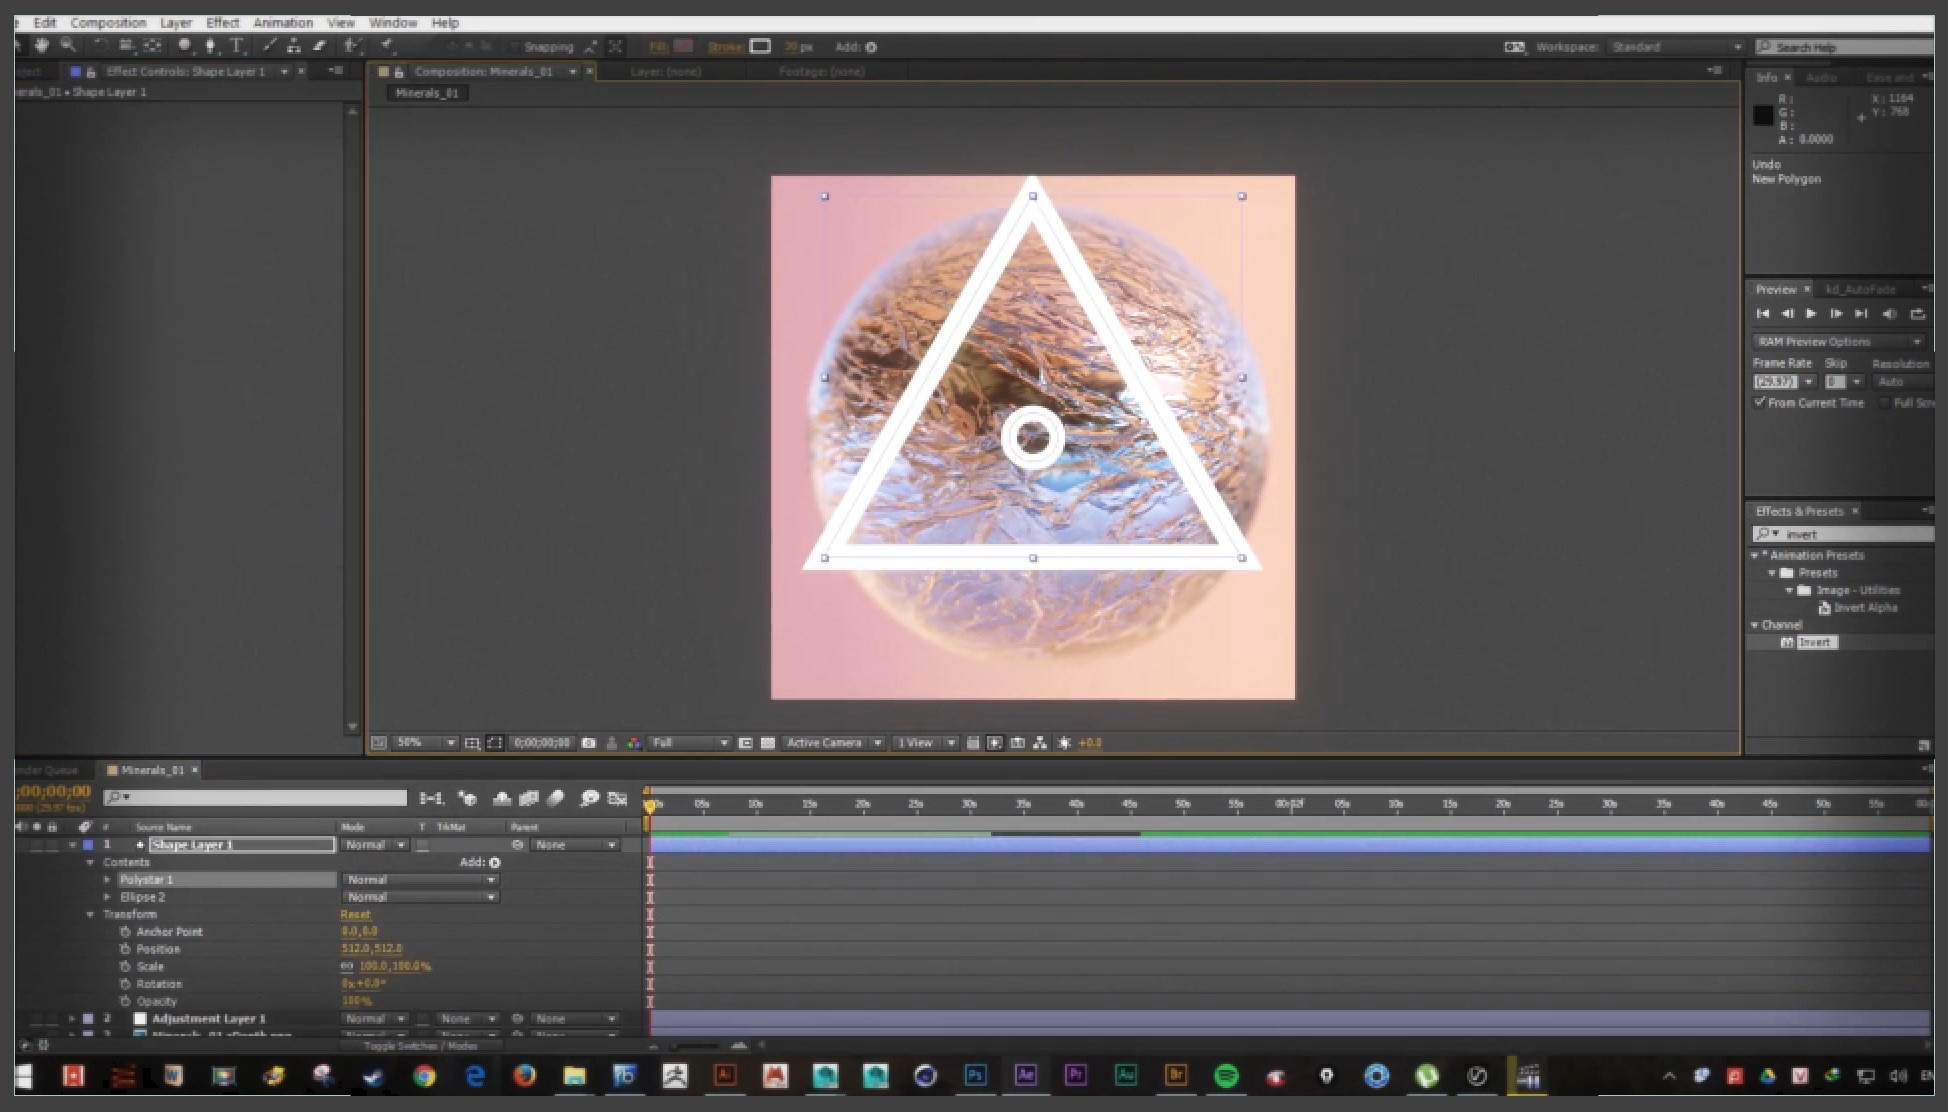Toggle Rotation stopwatch for Shape Layer 1
The image size is (1948, 1112).
pos(125,984)
